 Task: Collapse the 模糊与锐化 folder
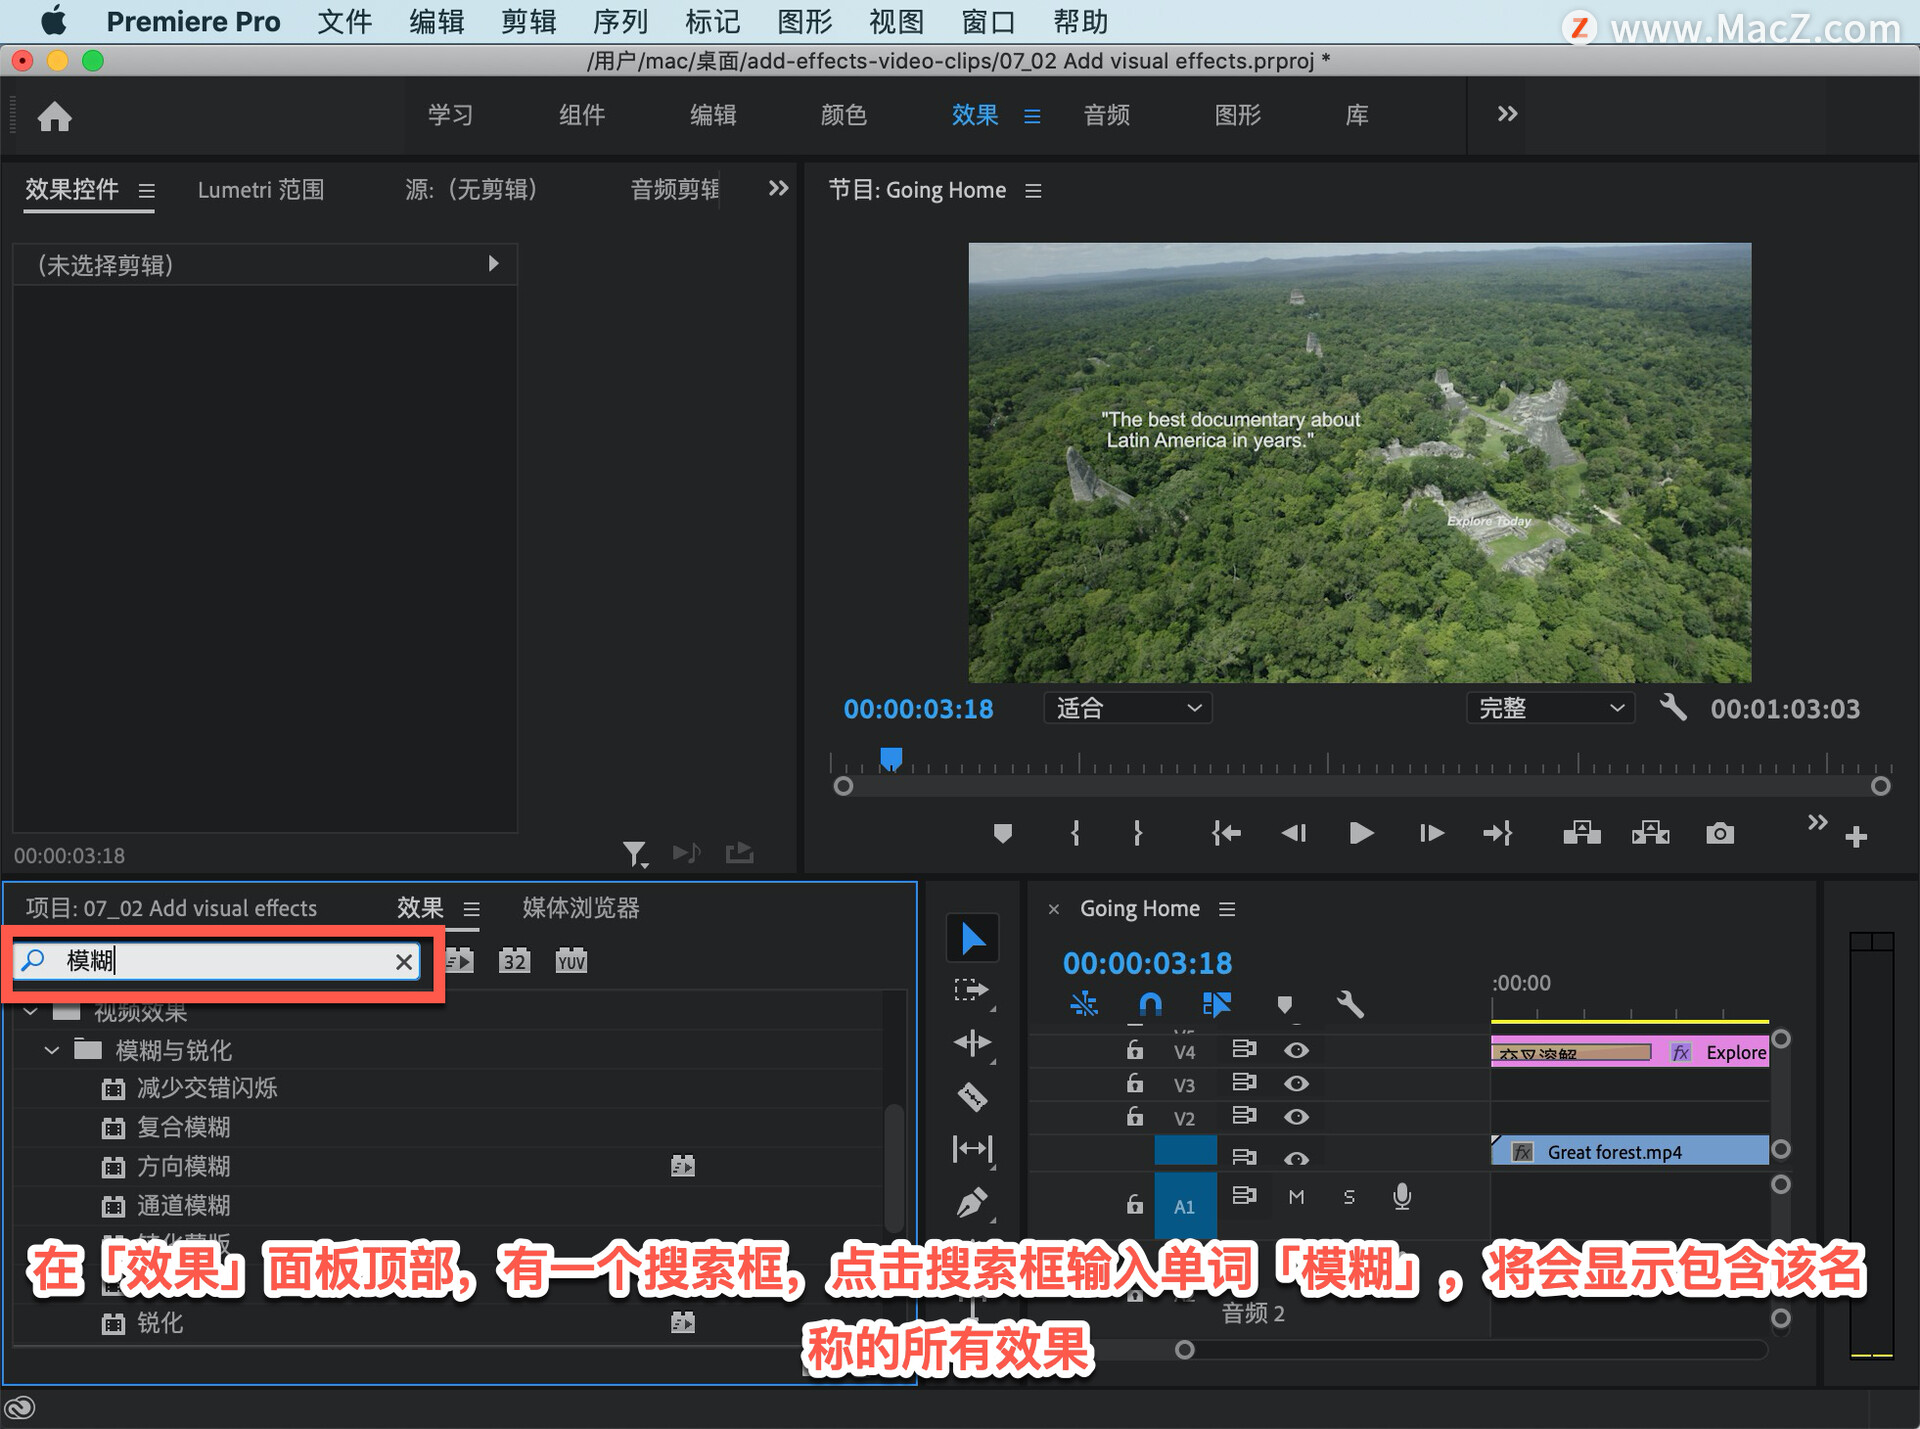[x=52, y=1050]
